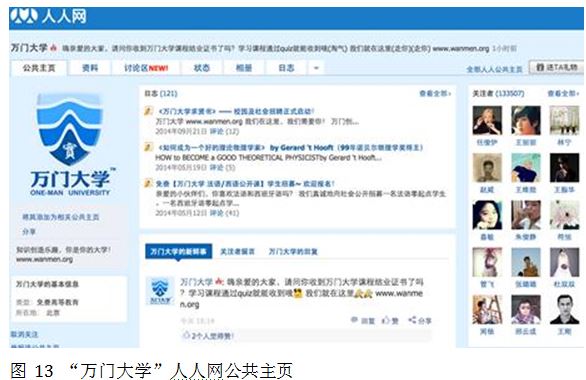This screenshot has width=586, height=380.
Task: Click the follower name 林宁
Action: click(564, 142)
